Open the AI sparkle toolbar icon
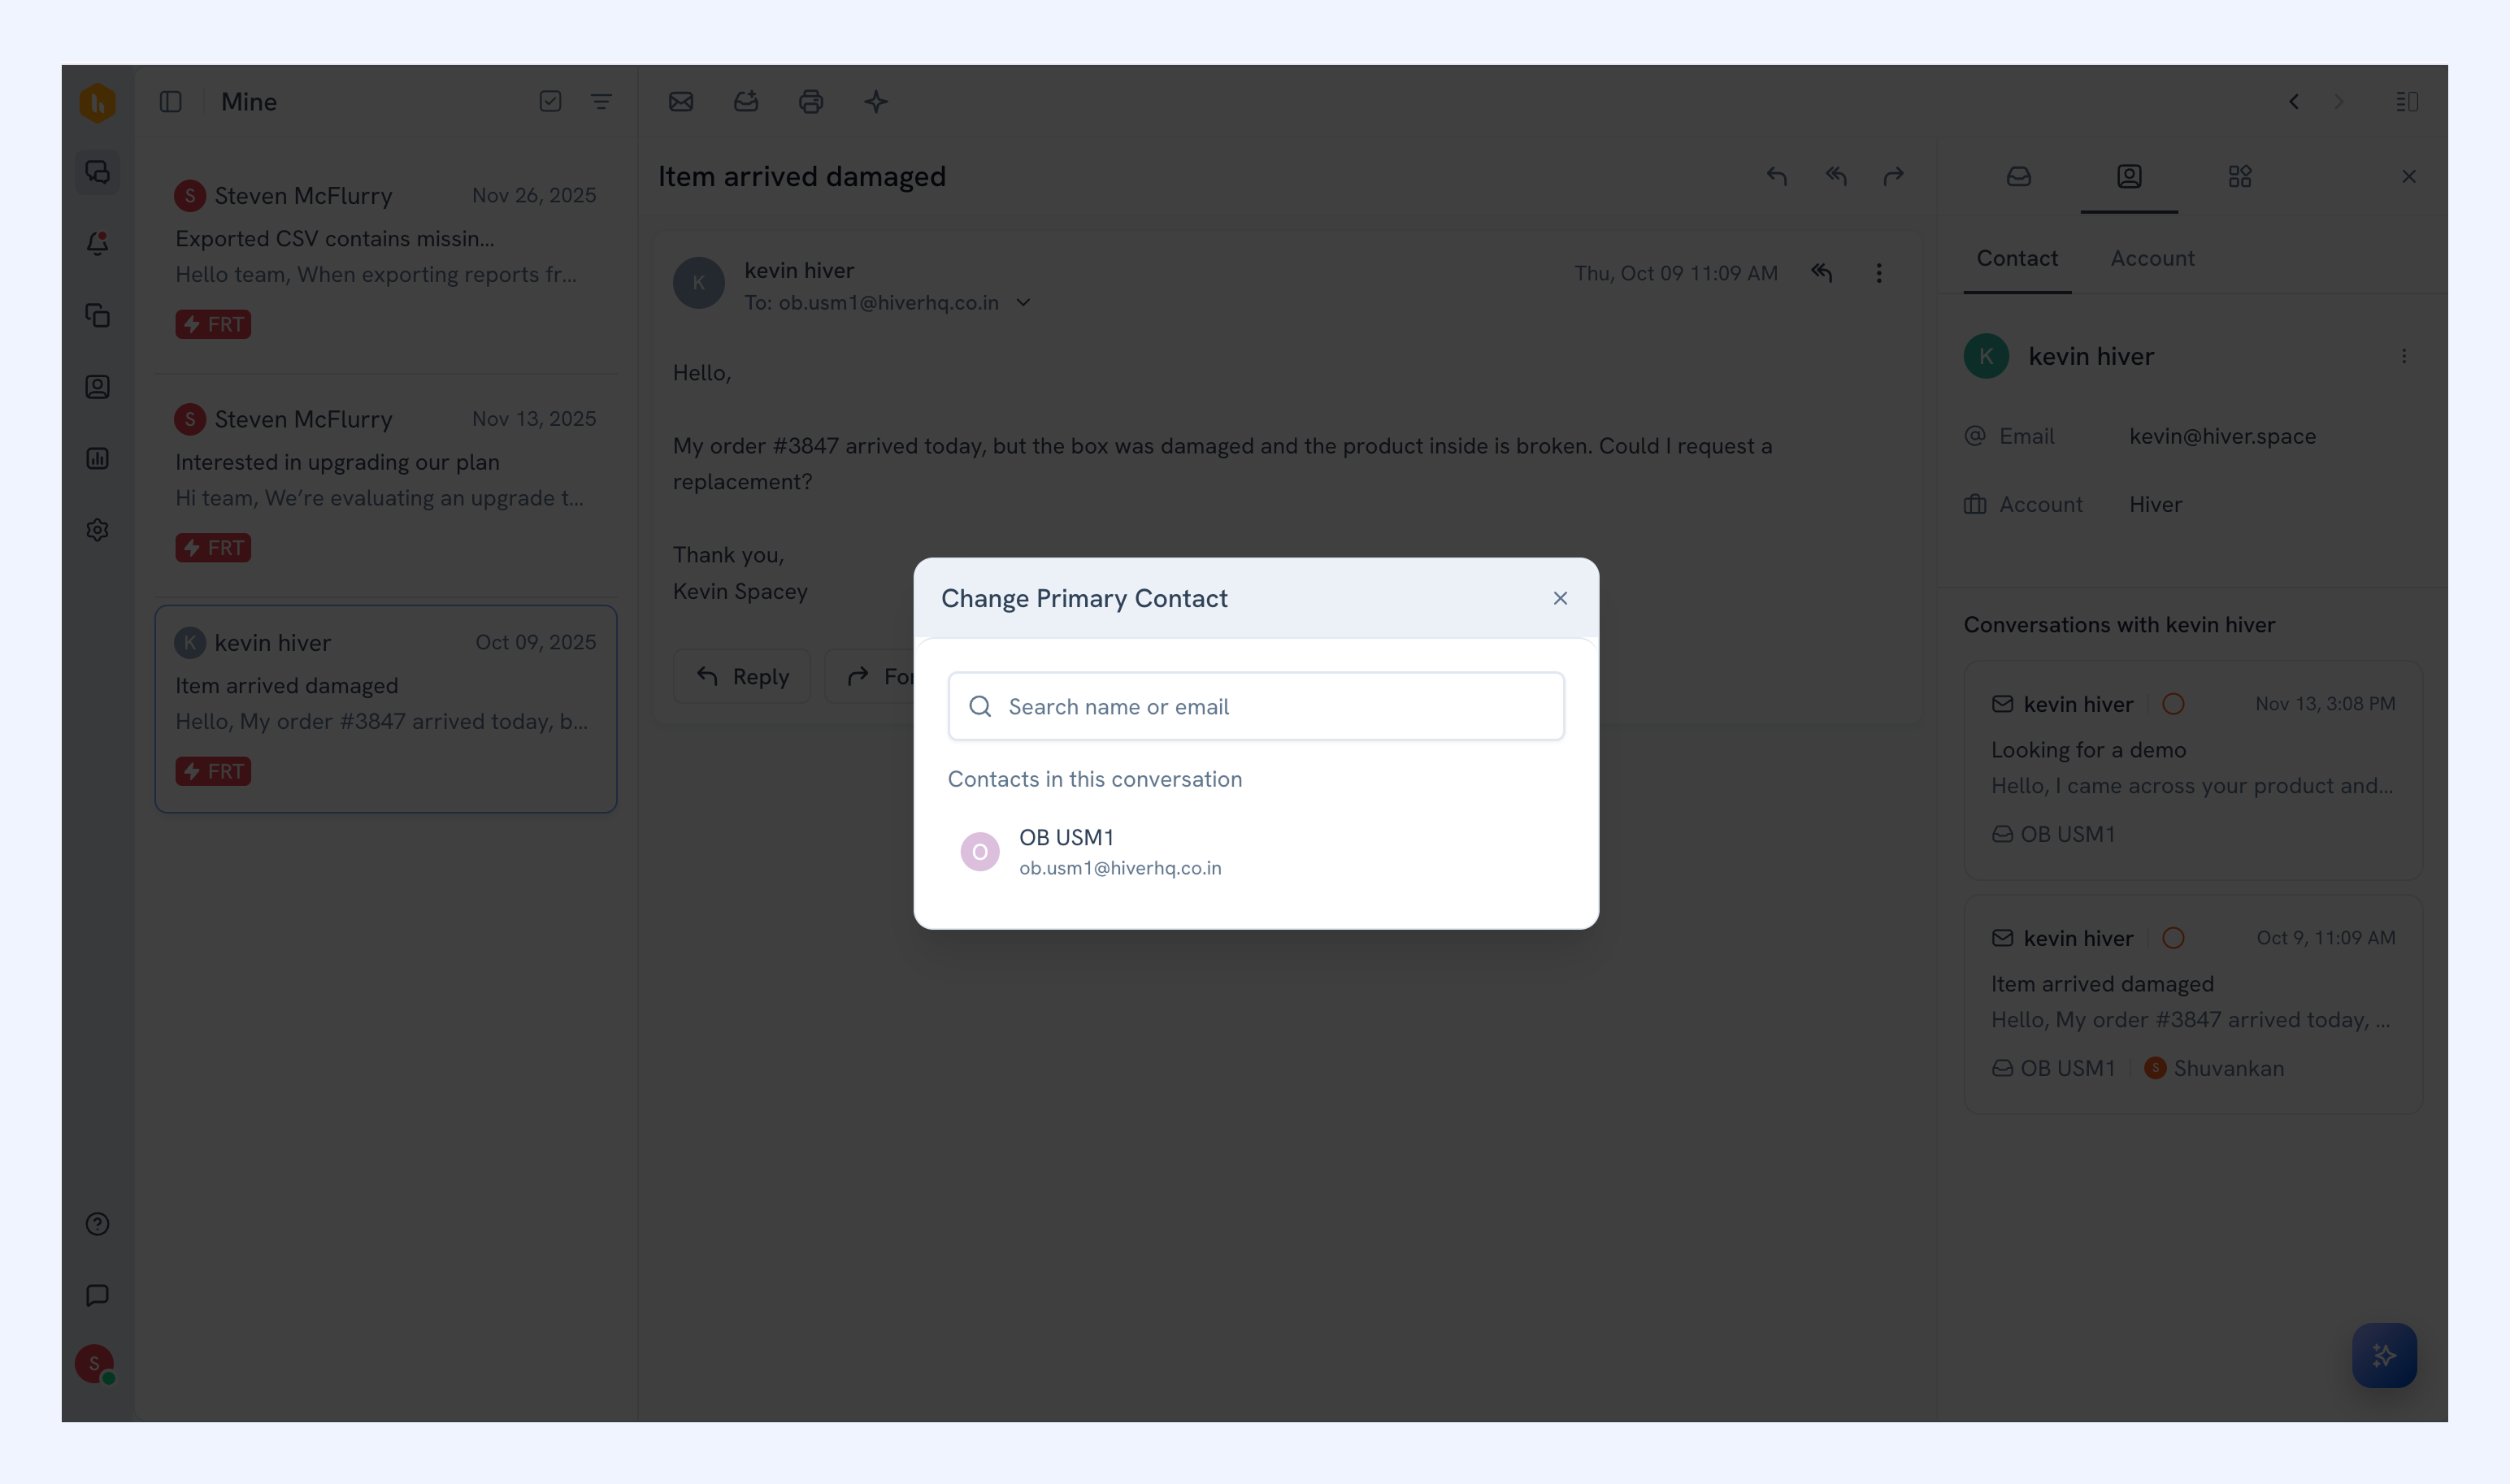 point(875,102)
